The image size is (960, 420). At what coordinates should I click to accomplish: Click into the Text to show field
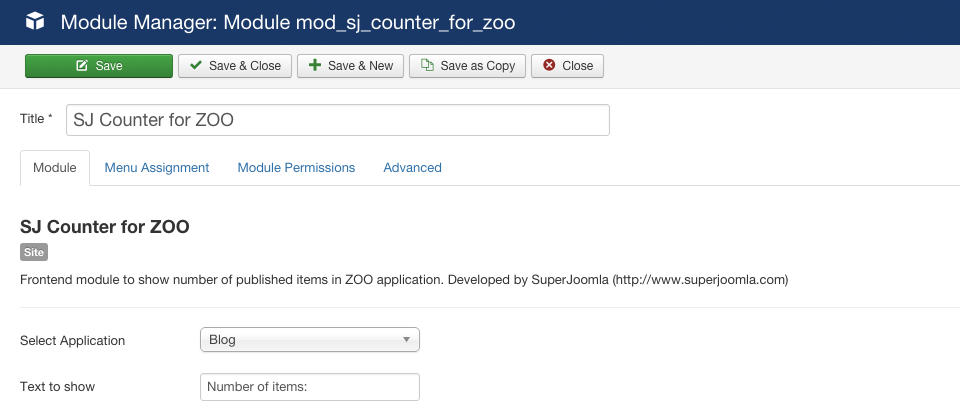point(309,387)
